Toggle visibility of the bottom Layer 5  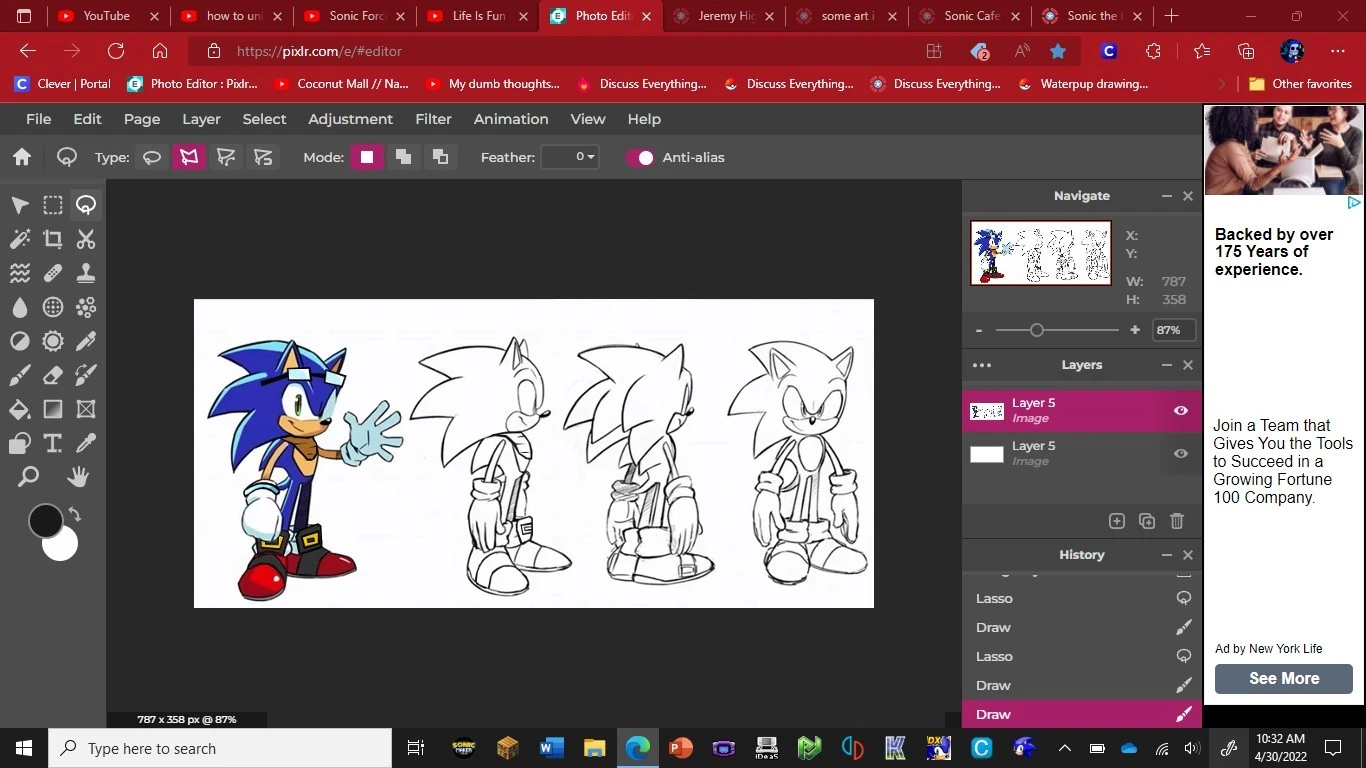click(x=1180, y=453)
